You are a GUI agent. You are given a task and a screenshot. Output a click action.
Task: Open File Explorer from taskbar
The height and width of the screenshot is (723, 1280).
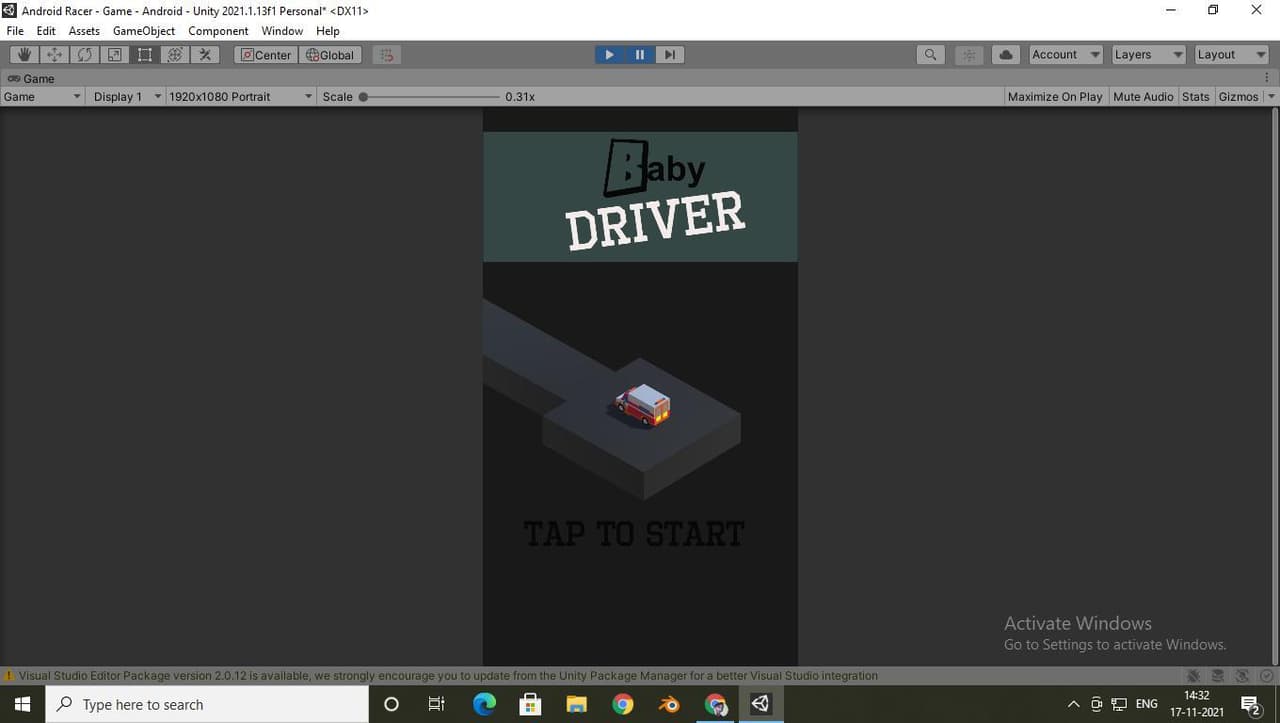[x=576, y=704]
